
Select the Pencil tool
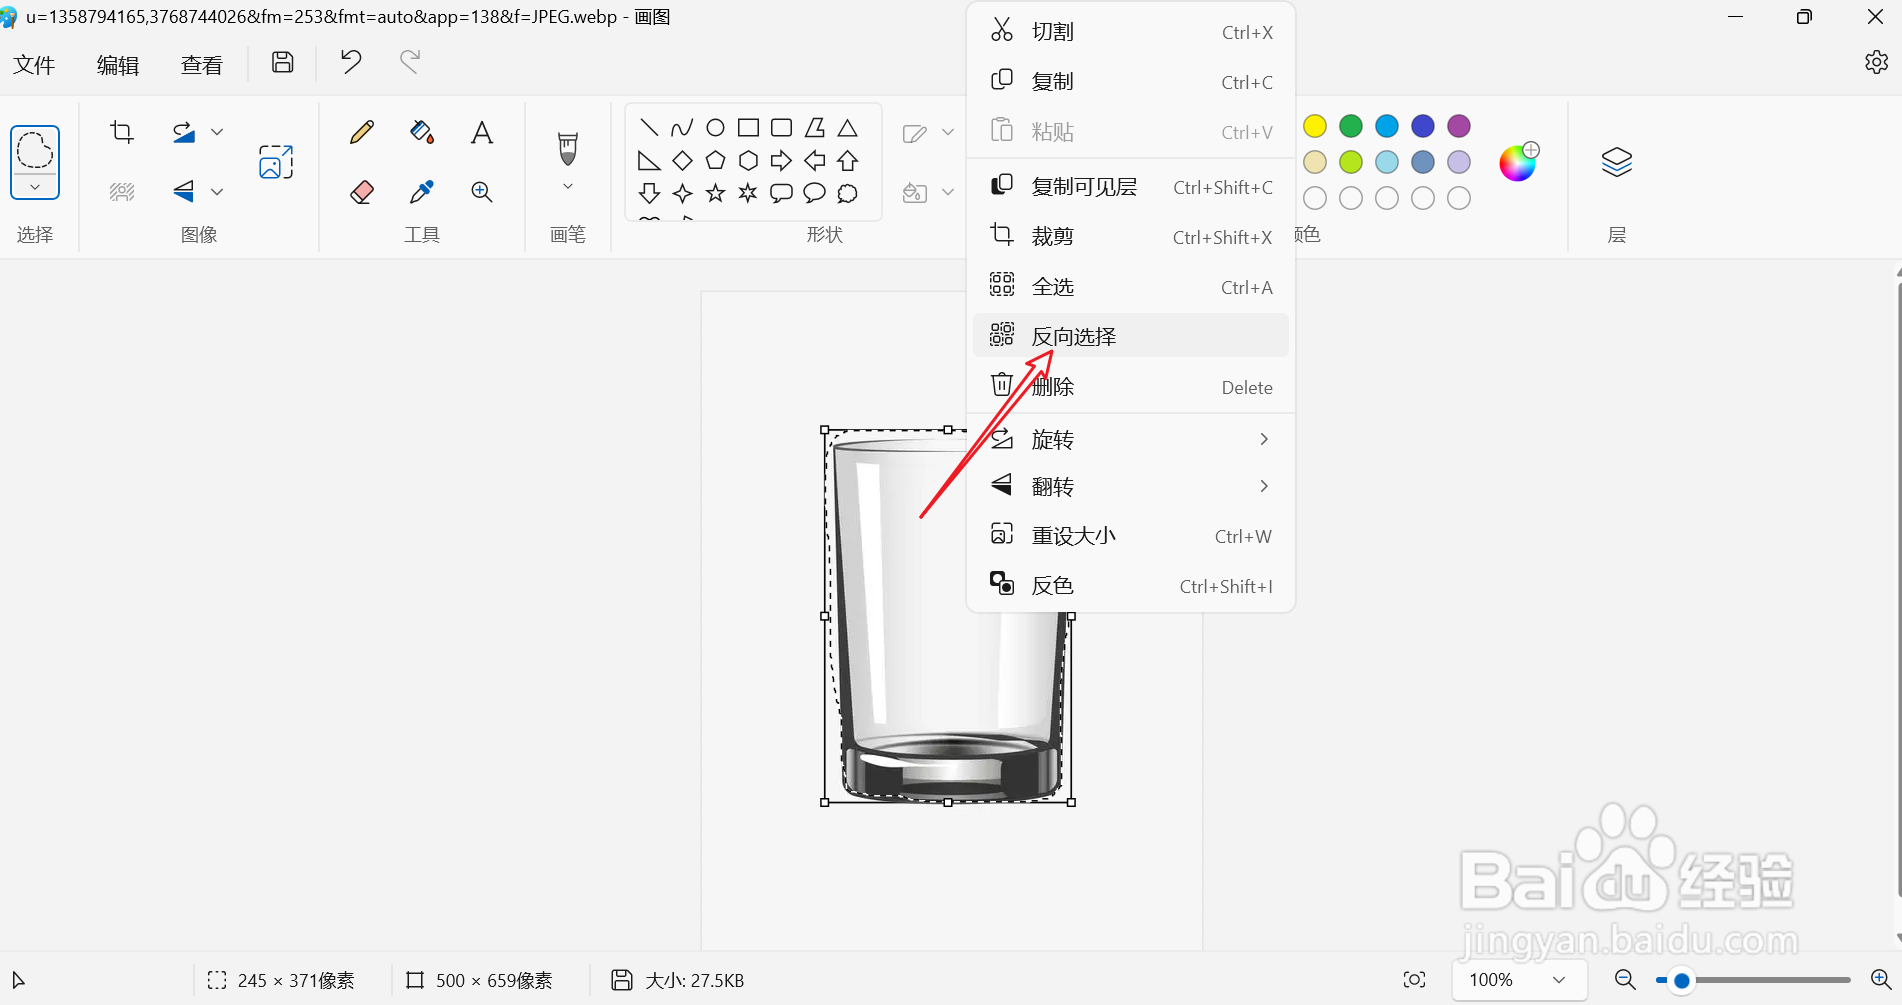pyautogui.click(x=362, y=132)
